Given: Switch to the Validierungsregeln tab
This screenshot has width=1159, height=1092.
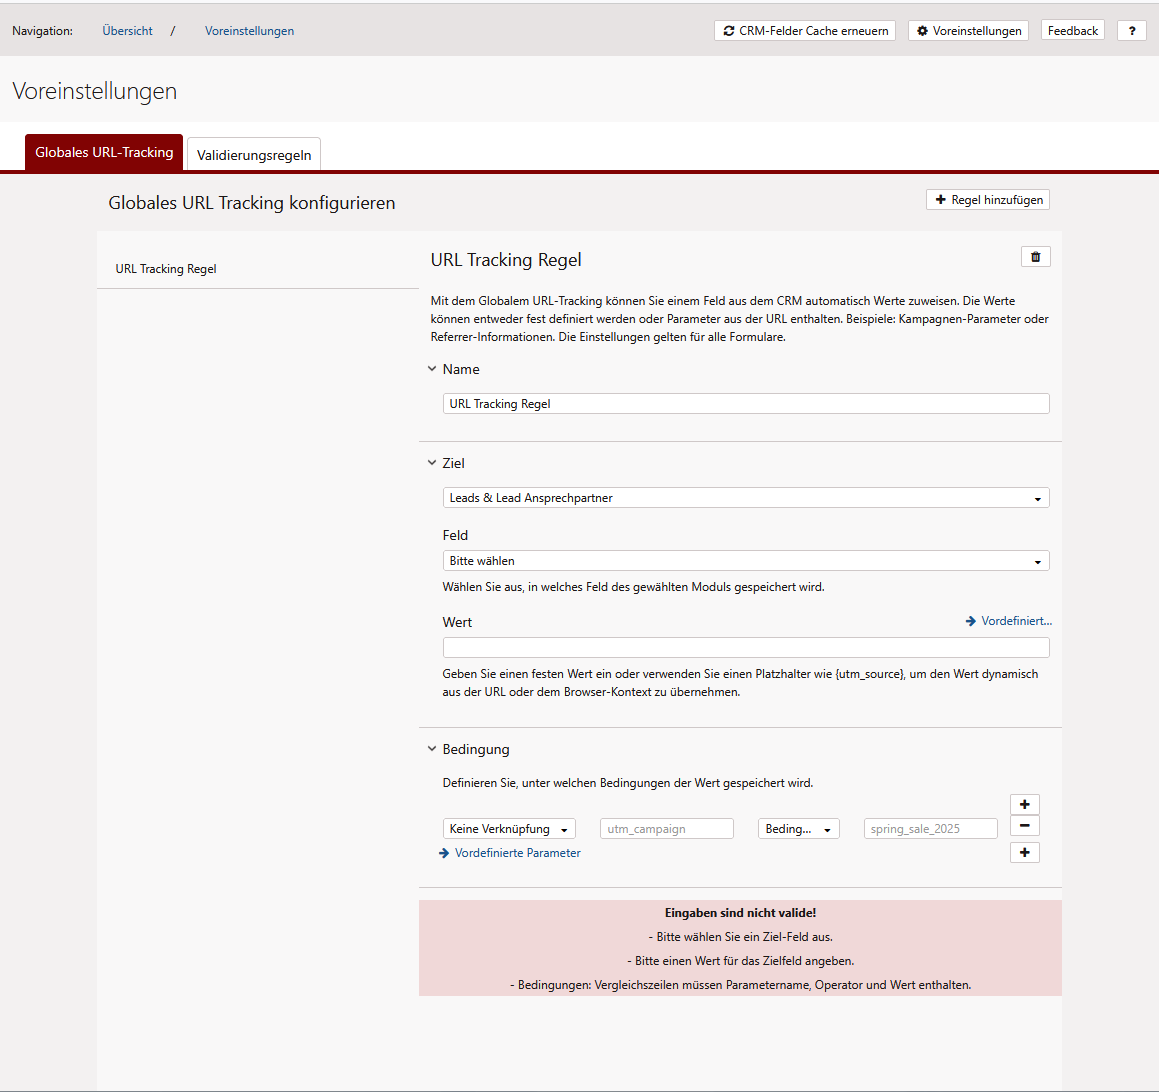Looking at the screenshot, I should pyautogui.click(x=254, y=155).
